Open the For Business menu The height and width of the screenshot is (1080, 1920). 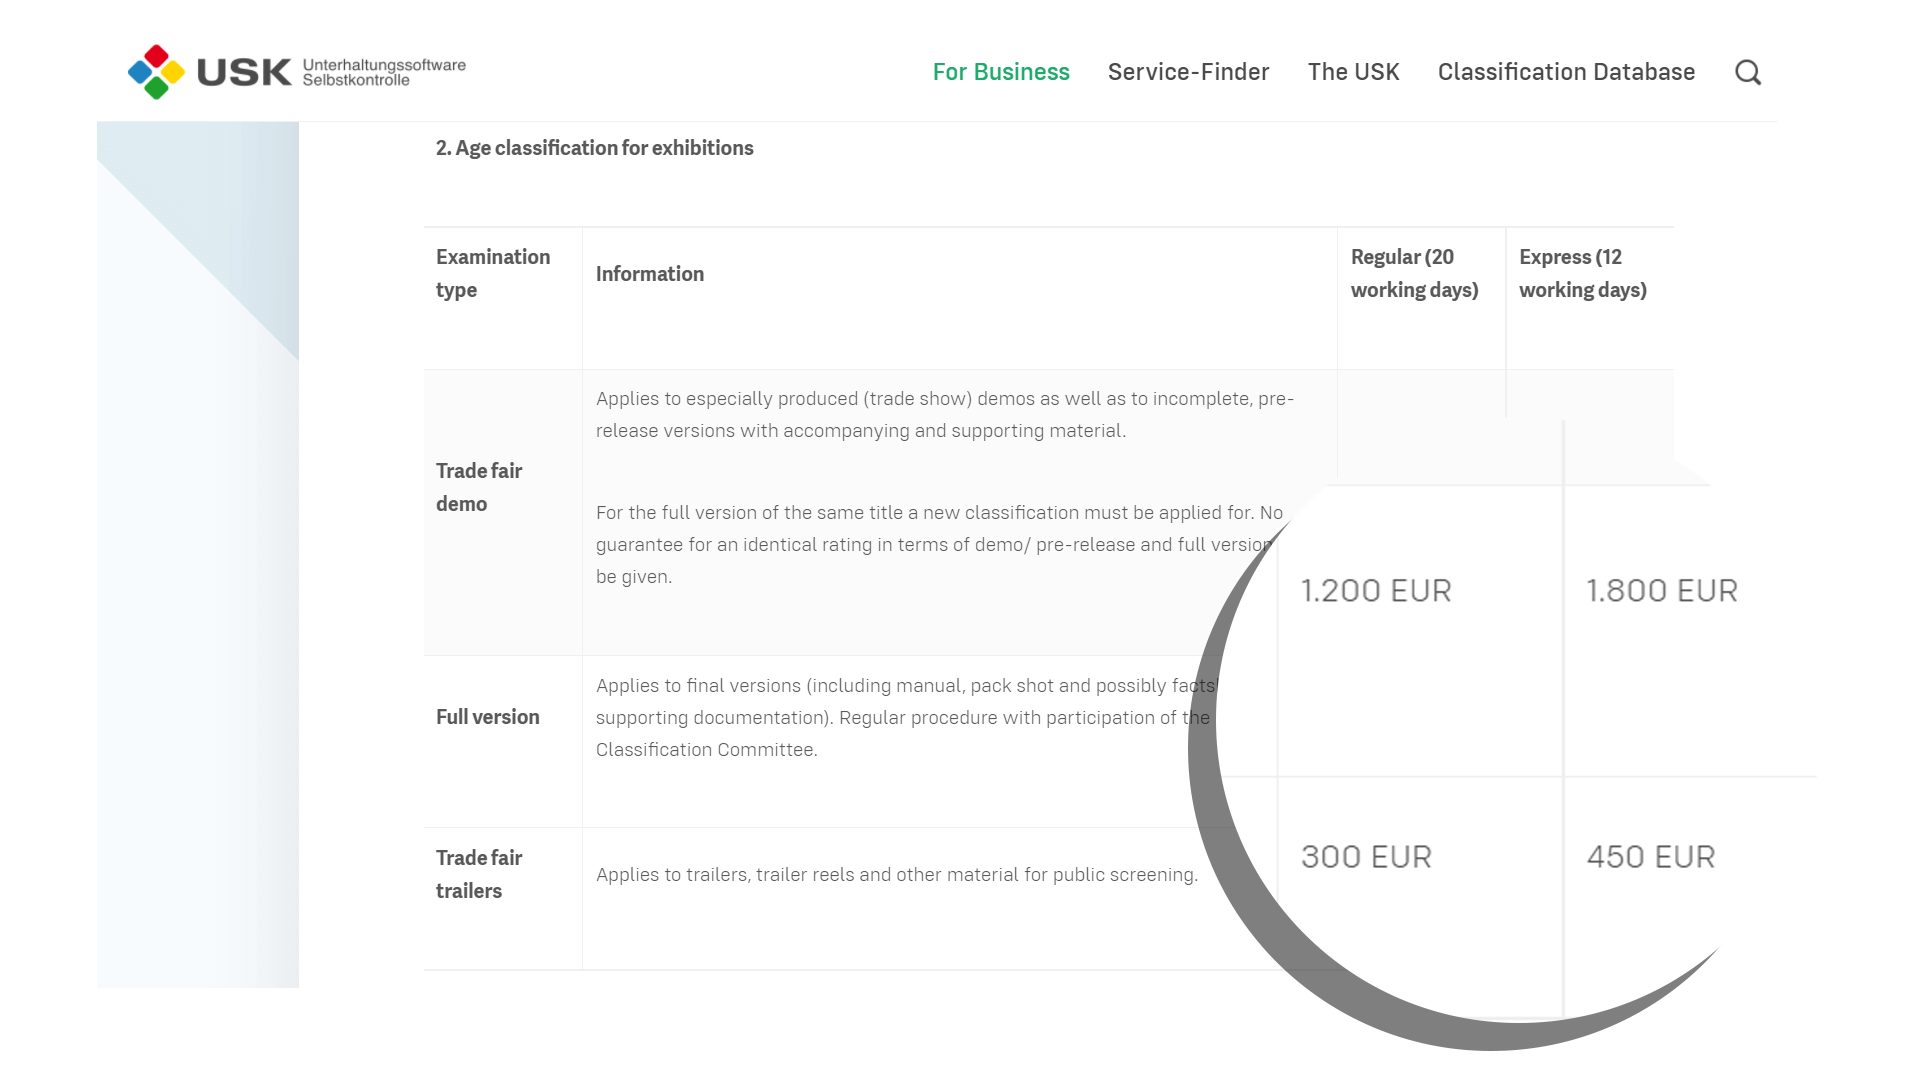[1001, 72]
